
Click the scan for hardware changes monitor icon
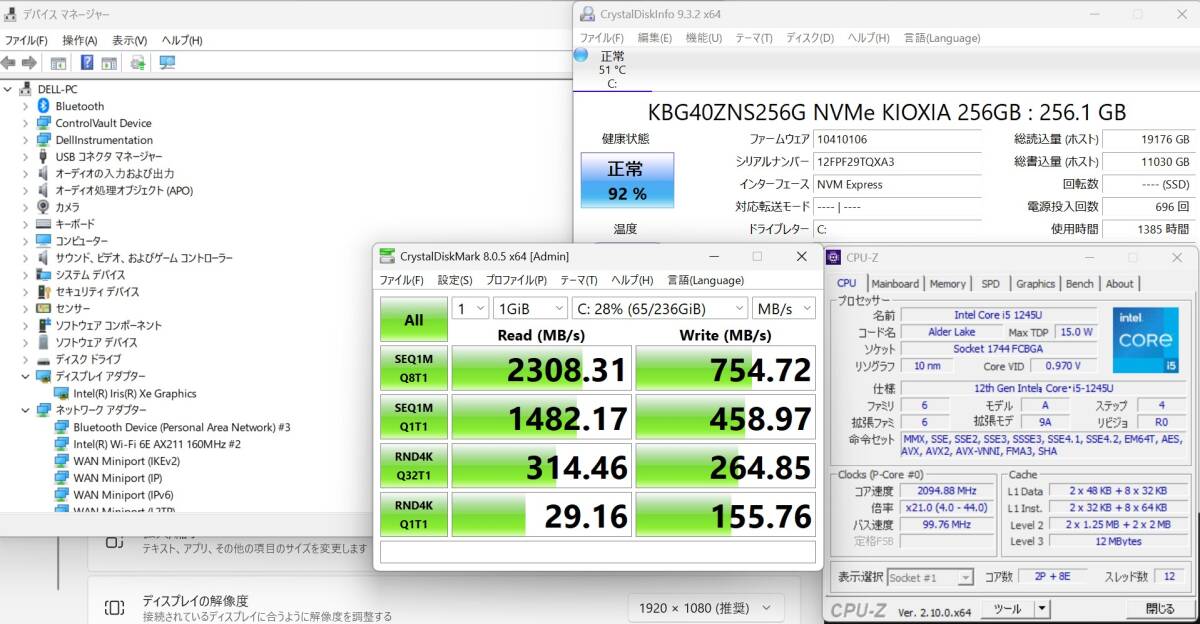[166, 63]
